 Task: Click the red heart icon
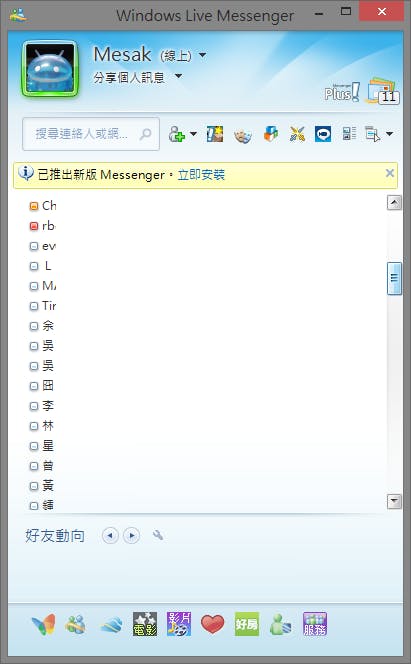[x=212, y=624]
